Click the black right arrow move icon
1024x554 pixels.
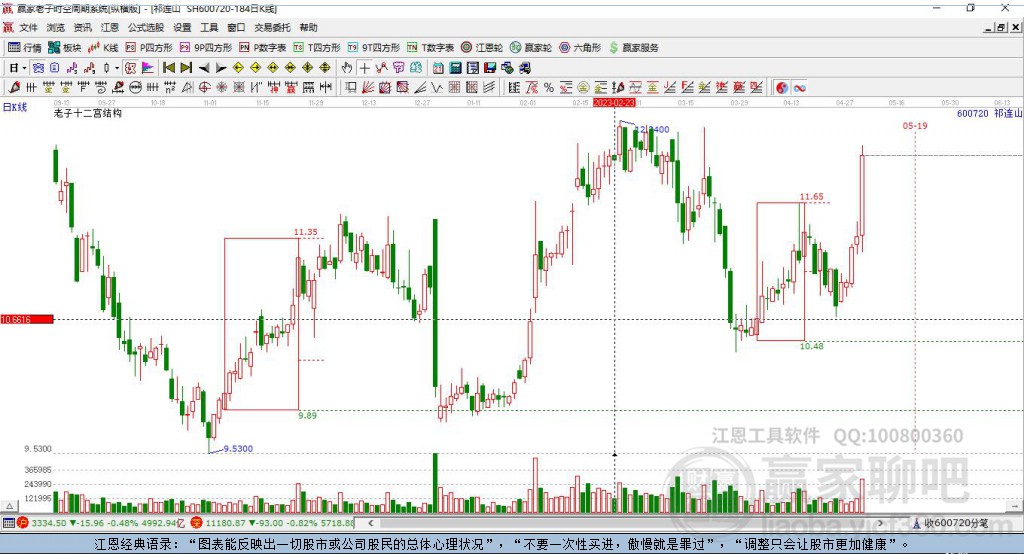pyautogui.click(x=221, y=68)
